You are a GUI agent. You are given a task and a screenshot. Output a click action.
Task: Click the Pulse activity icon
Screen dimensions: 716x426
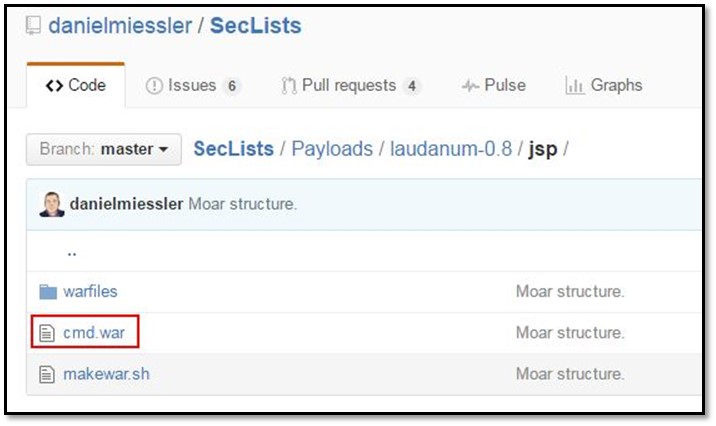click(469, 86)
